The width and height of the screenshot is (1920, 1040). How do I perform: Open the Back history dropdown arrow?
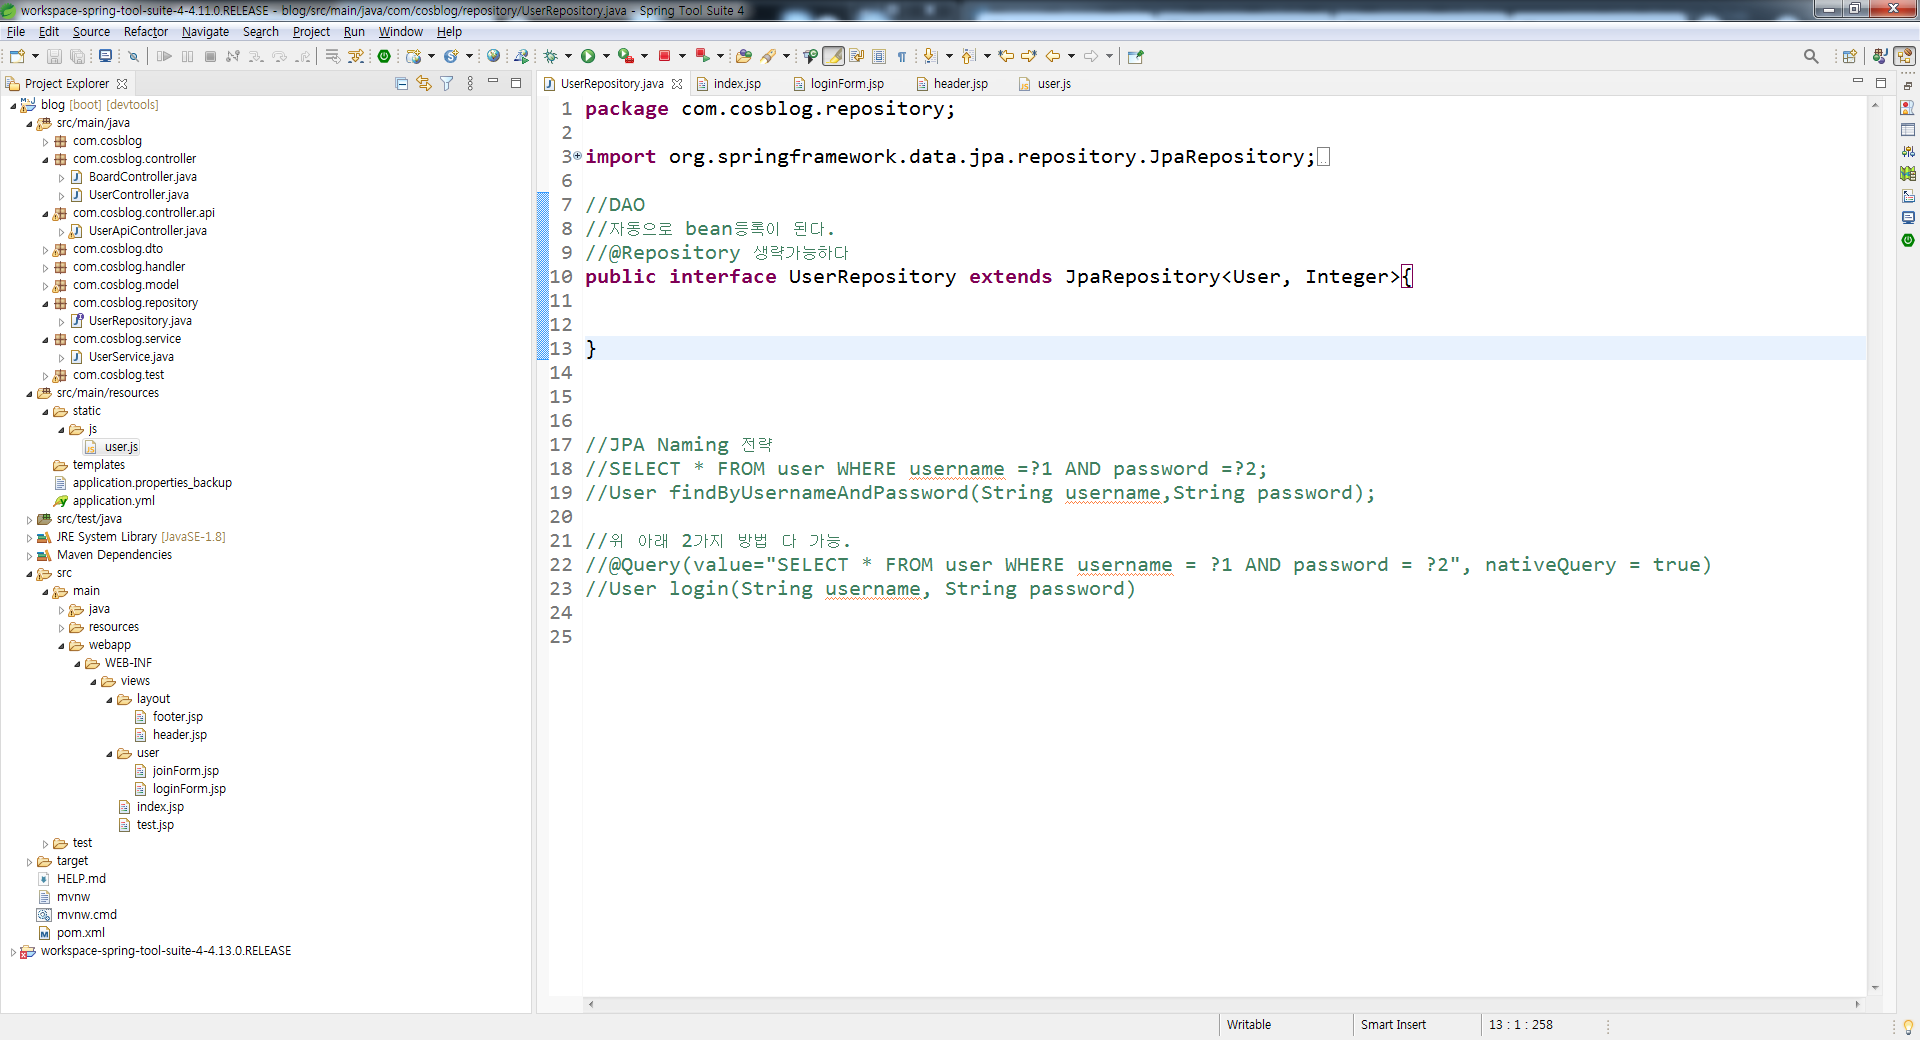point(1071,57)
